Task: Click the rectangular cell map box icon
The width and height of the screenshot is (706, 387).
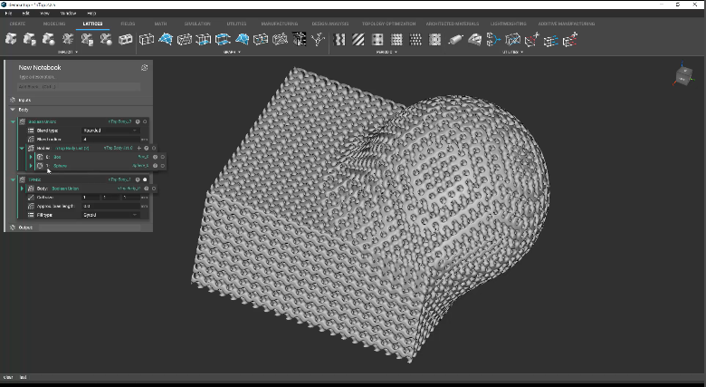Action: tap(125, 39)
